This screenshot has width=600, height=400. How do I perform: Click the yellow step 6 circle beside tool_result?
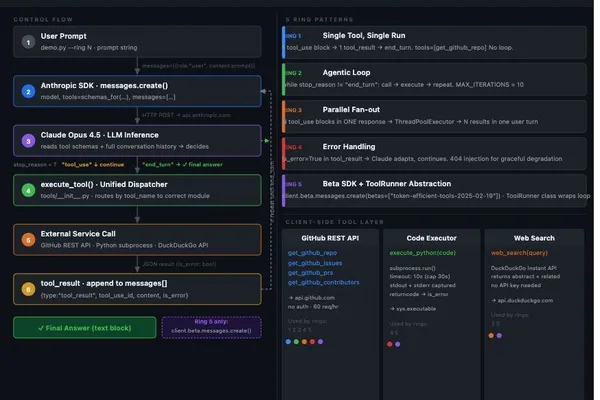(28, 289)
